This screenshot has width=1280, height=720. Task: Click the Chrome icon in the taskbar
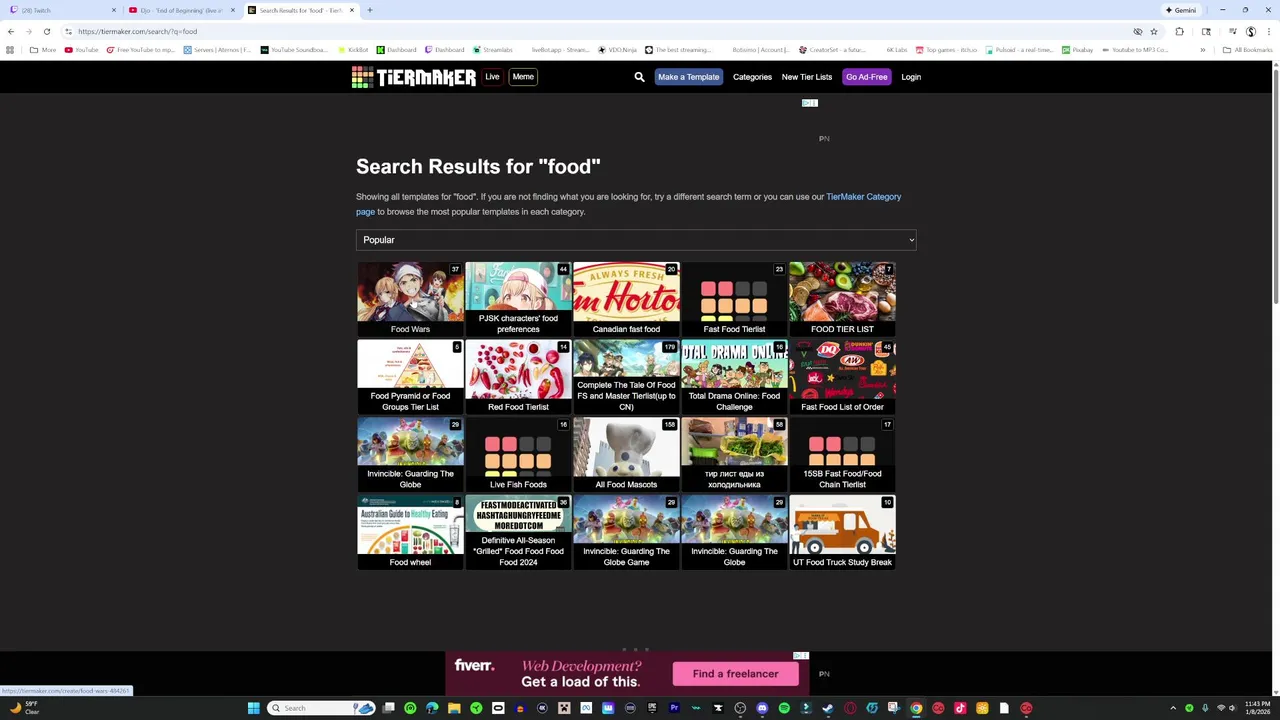click(916, 708)
